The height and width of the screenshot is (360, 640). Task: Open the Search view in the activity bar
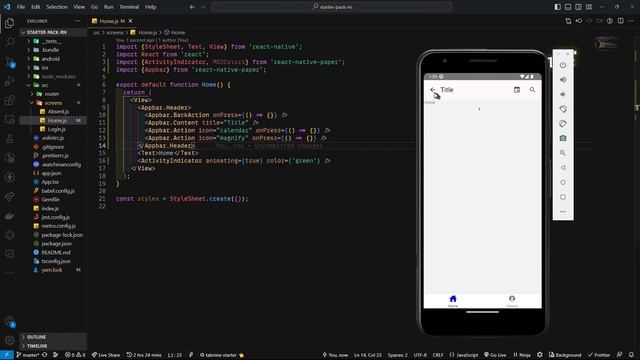[9, 42]
